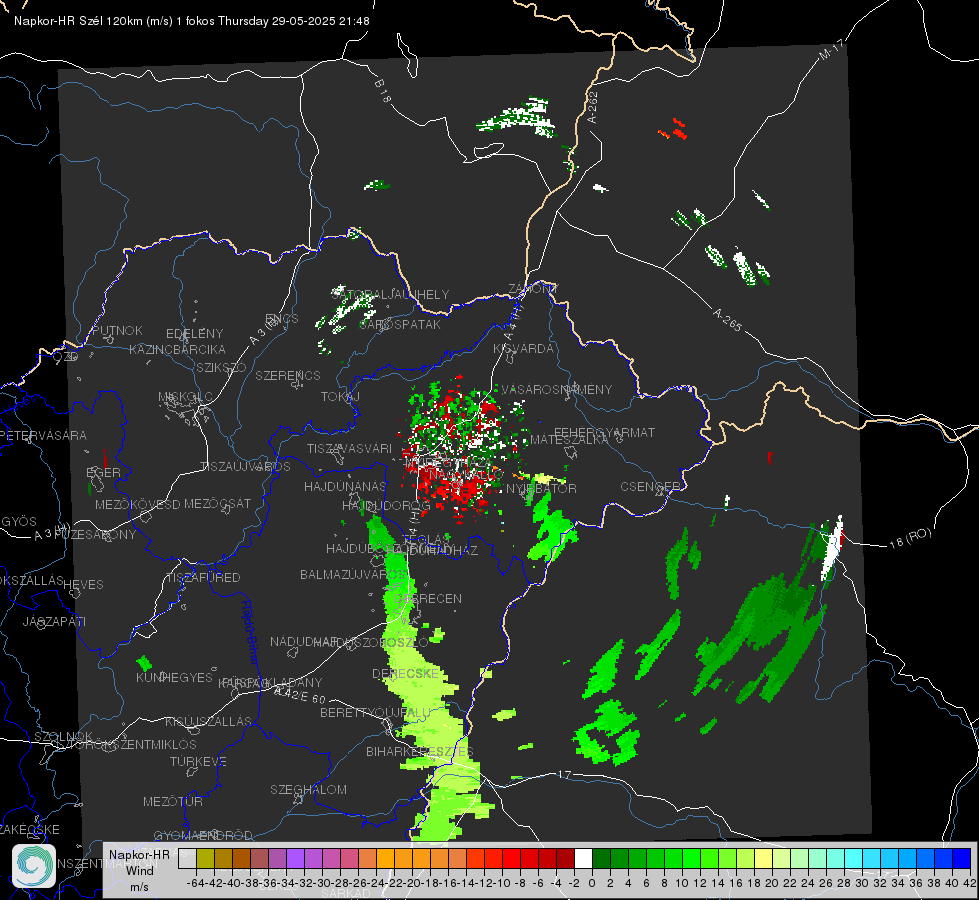
Task: Click the NÁDUDVAR city label
Action: tap(304, 641)
